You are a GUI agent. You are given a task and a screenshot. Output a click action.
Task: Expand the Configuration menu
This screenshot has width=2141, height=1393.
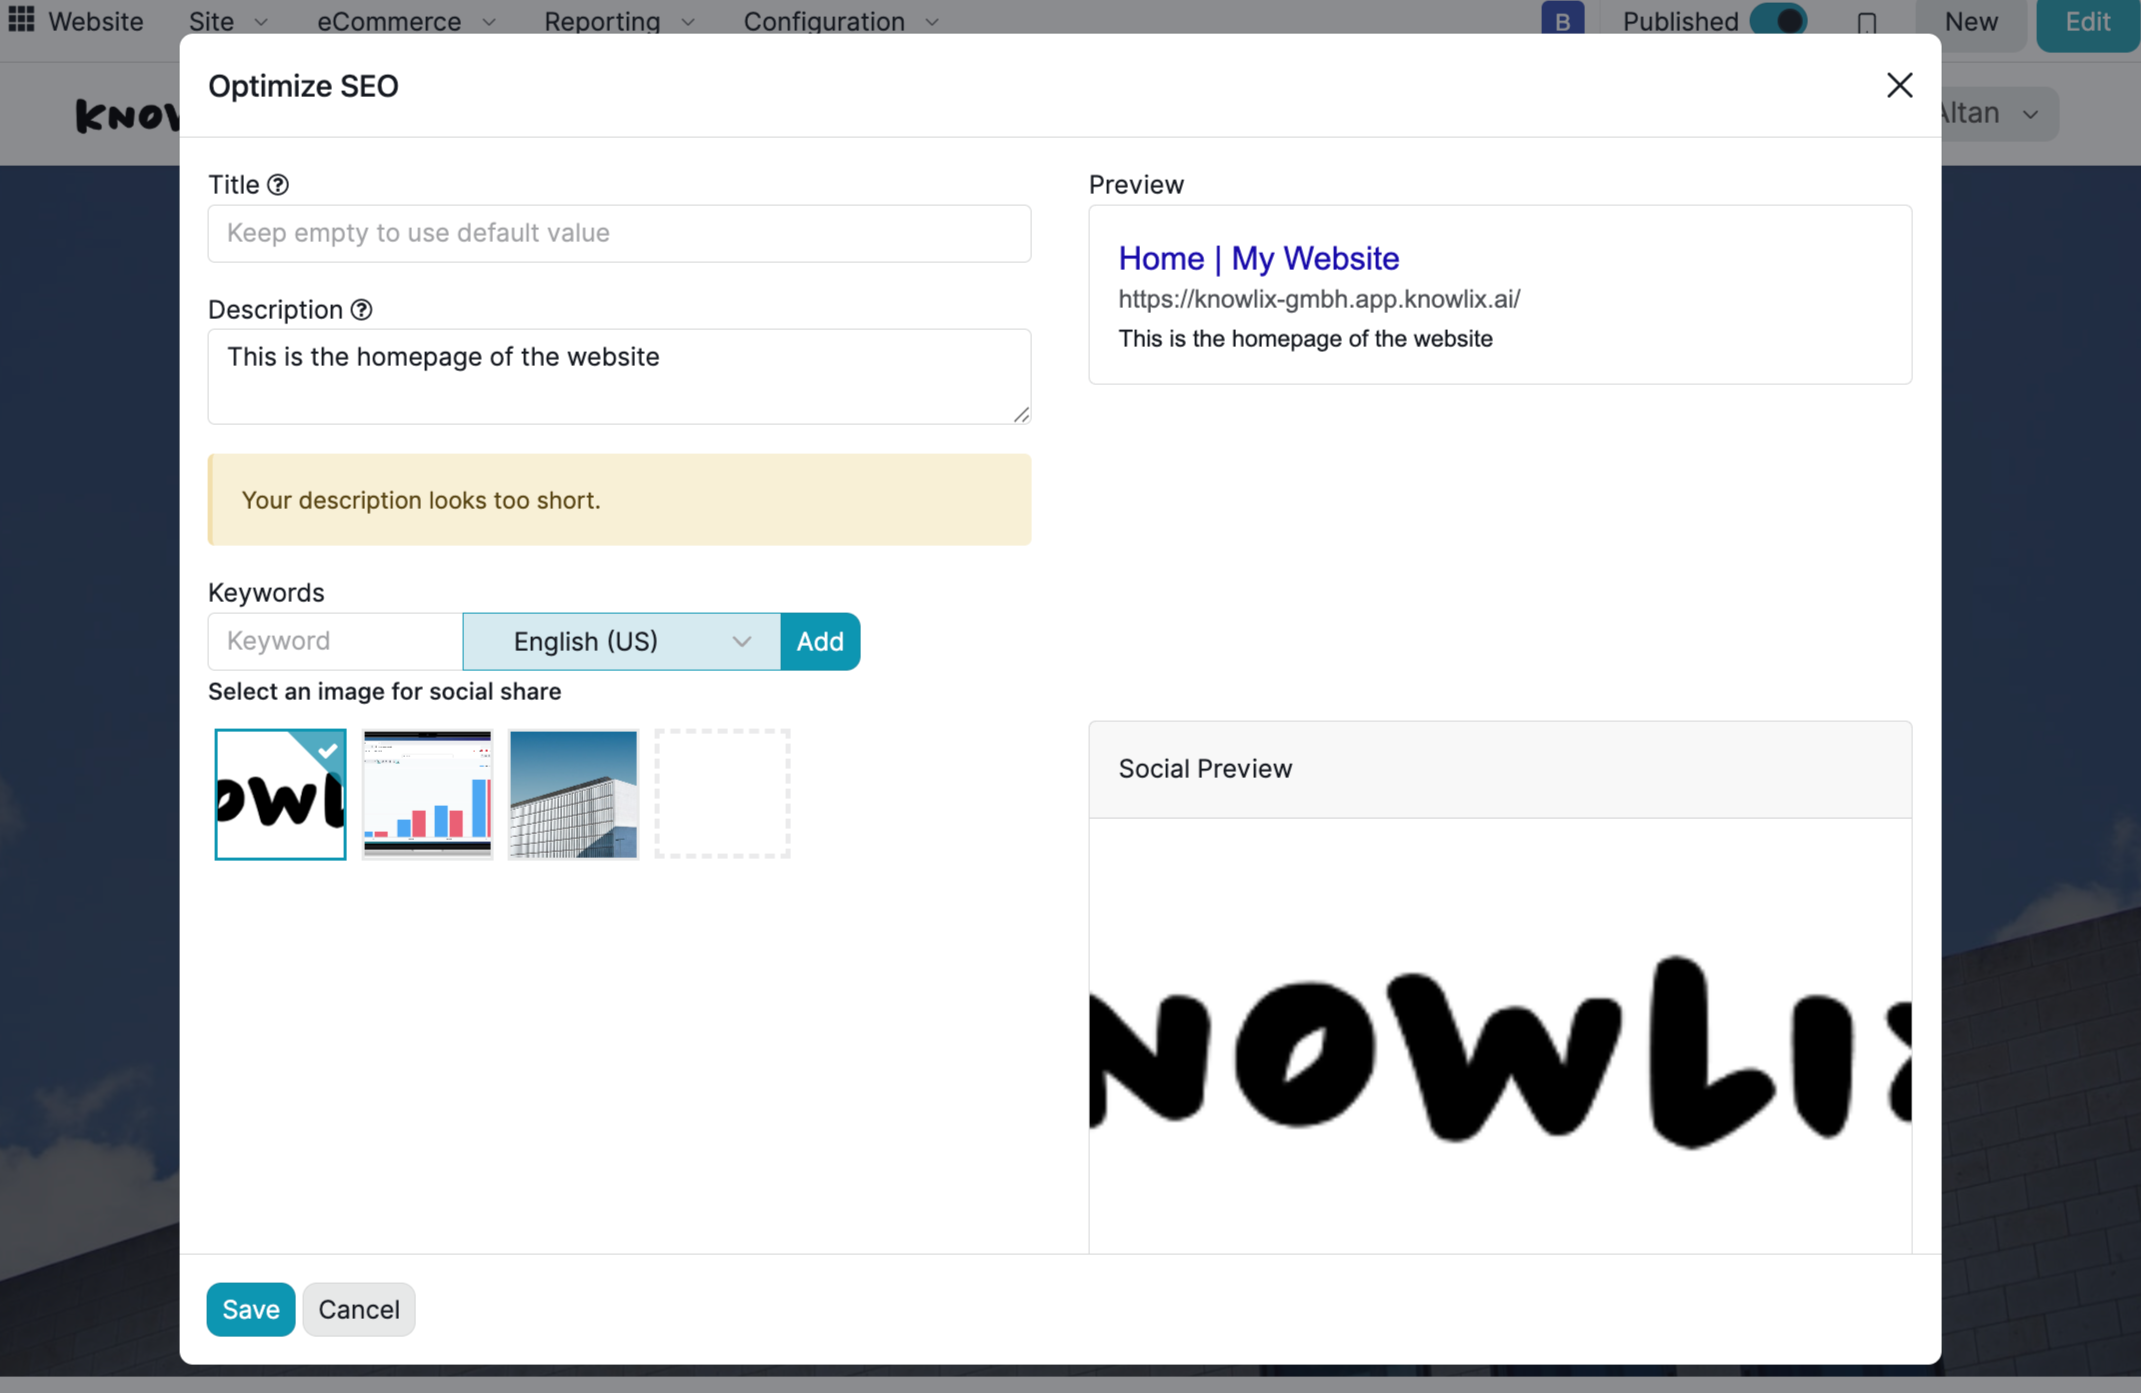point(840,21)
